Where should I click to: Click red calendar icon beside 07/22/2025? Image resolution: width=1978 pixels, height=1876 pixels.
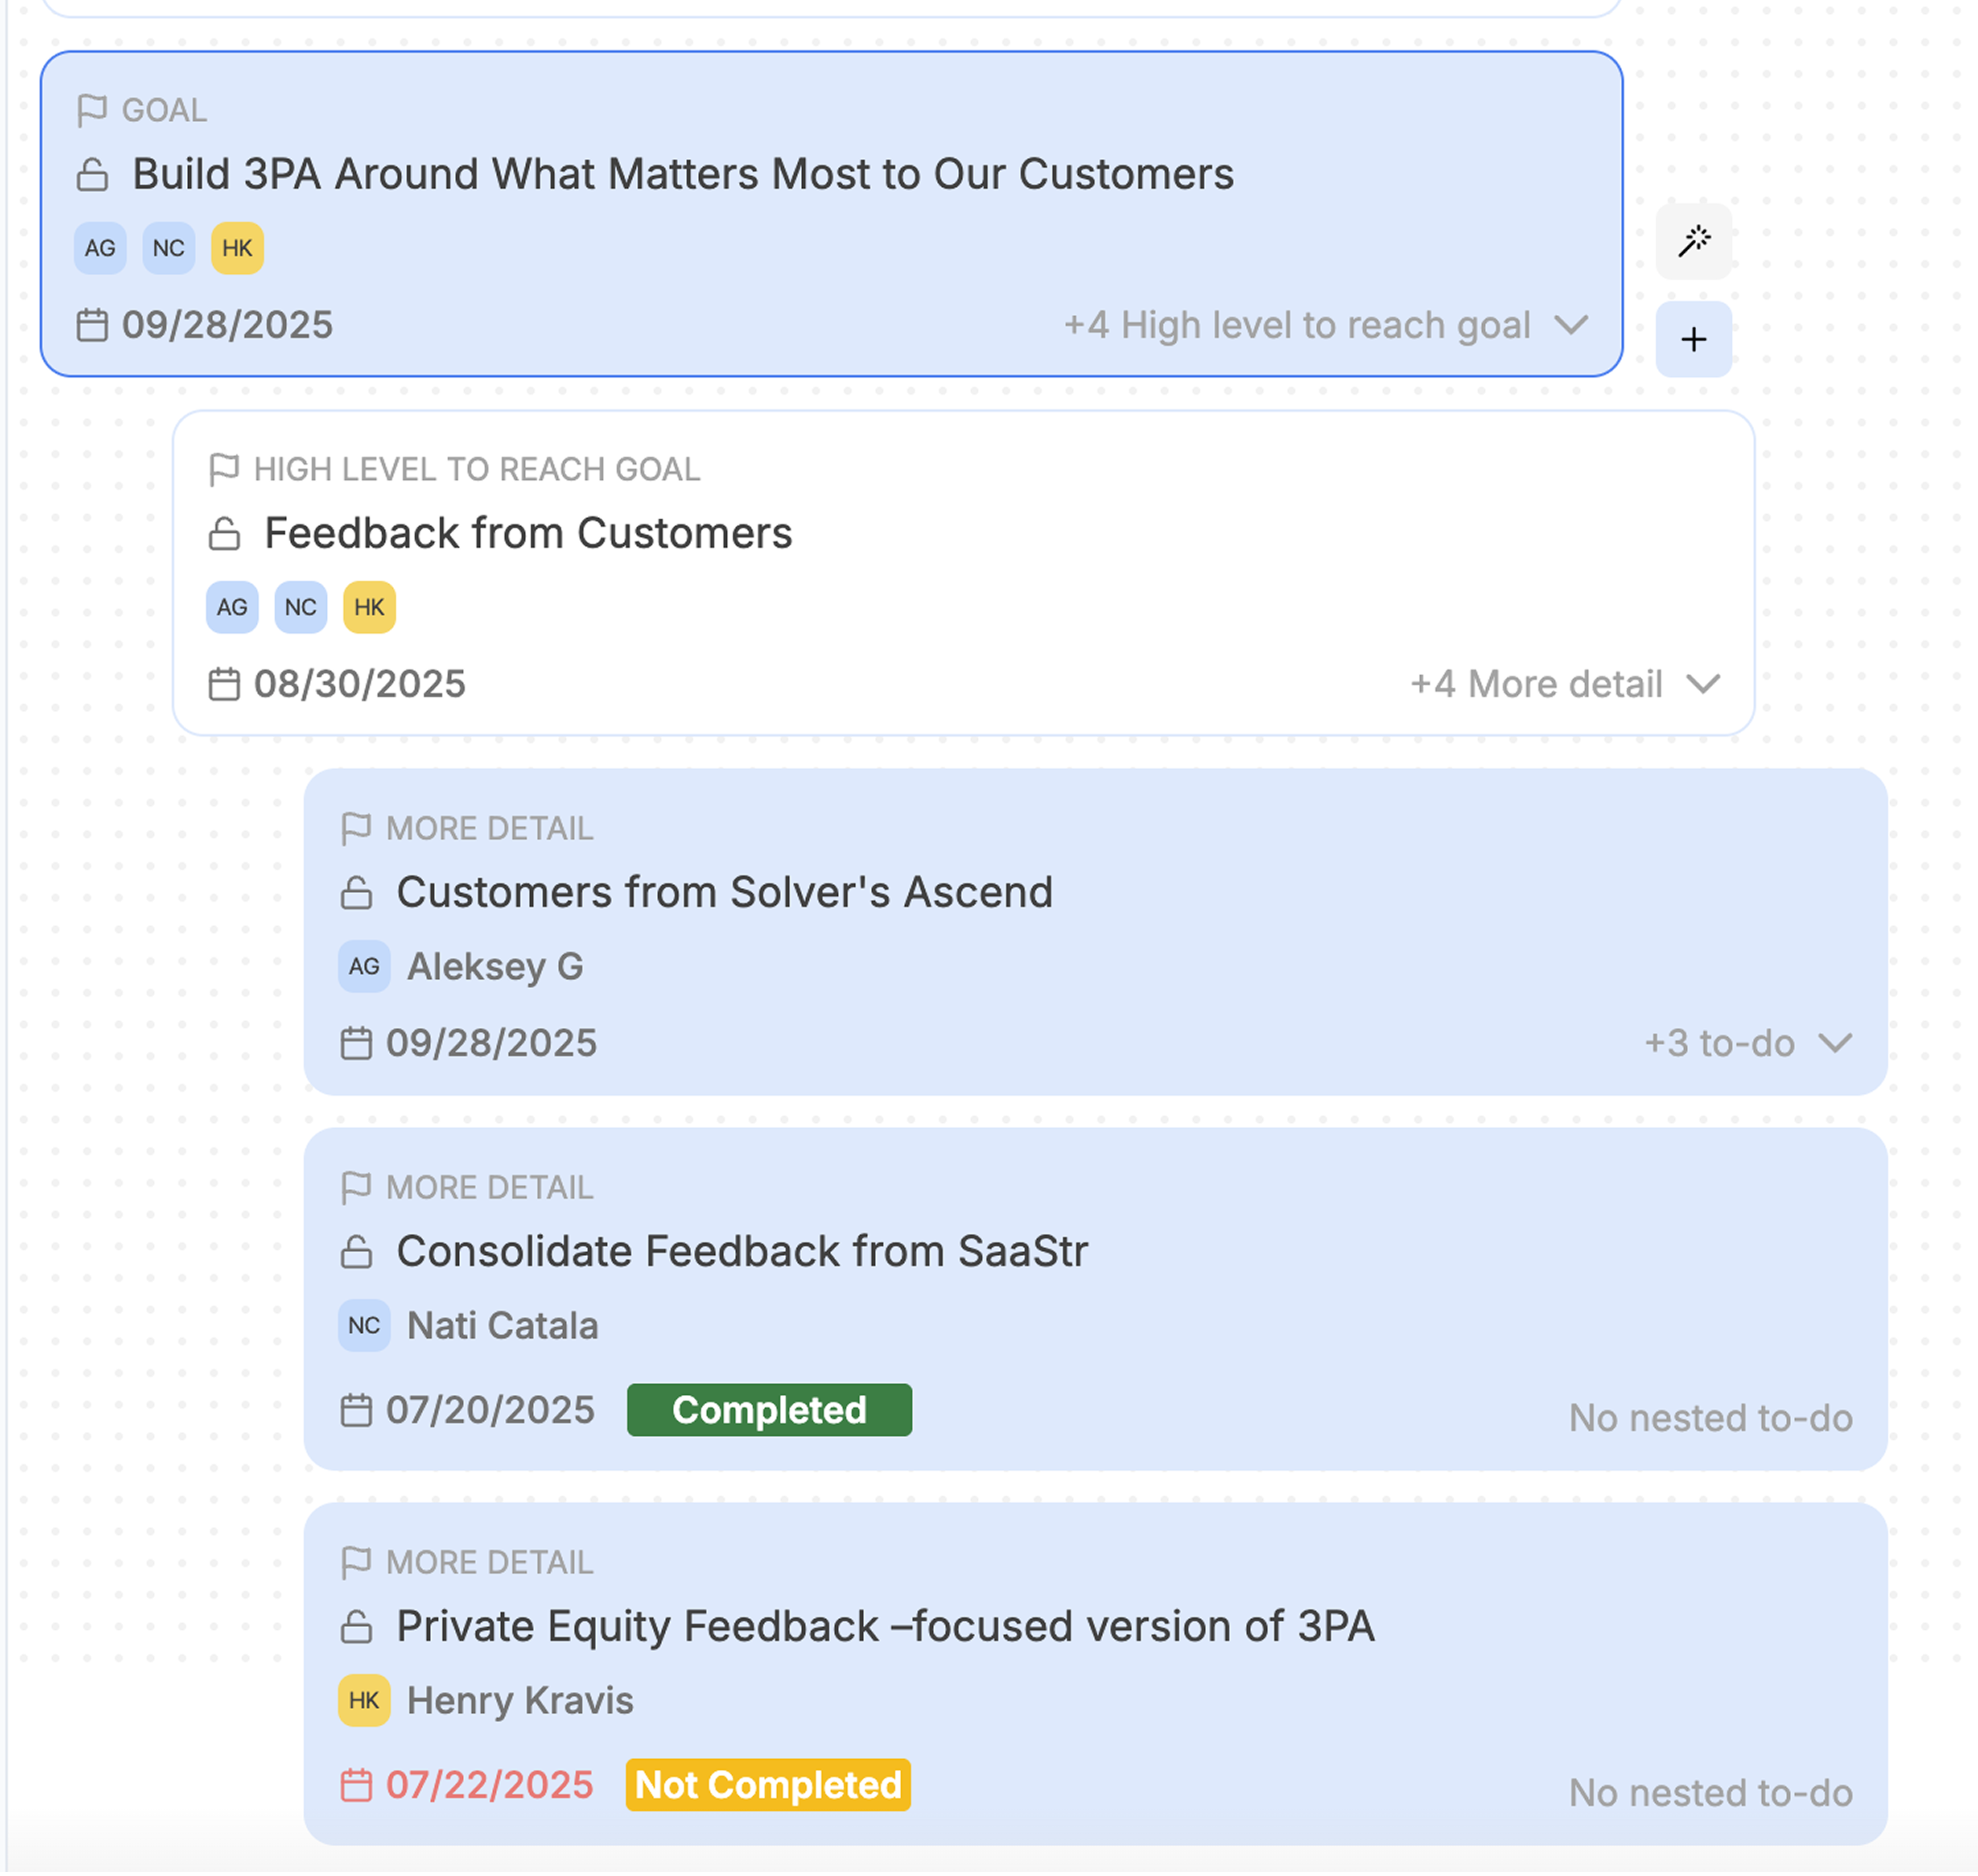[356, 1785]
